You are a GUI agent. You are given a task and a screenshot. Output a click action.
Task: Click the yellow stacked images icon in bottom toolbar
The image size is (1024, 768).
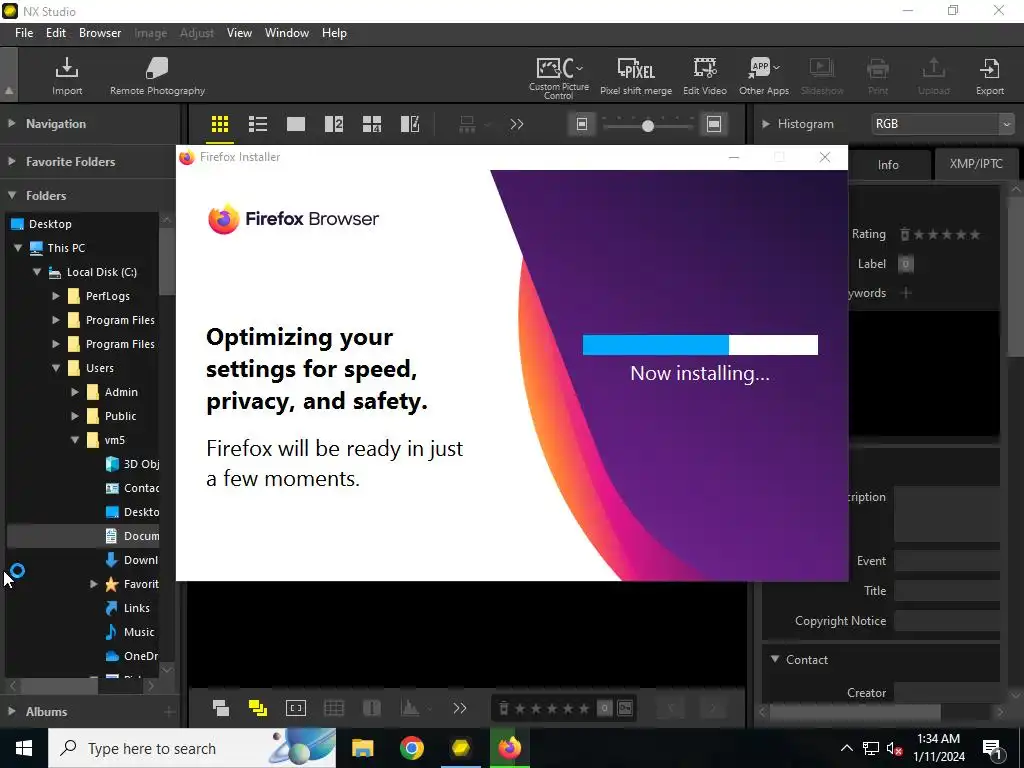[x=258, y=708]
